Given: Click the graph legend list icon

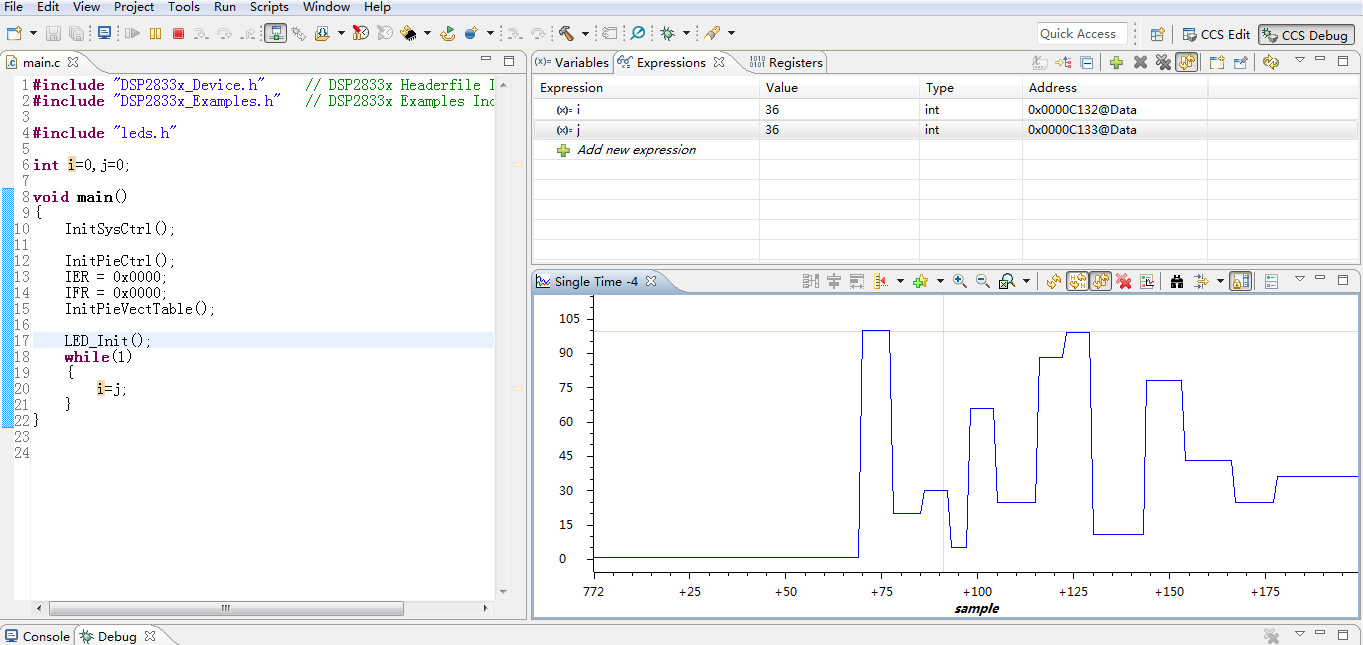Looking at the screenshot, I should coord(1271,281).
